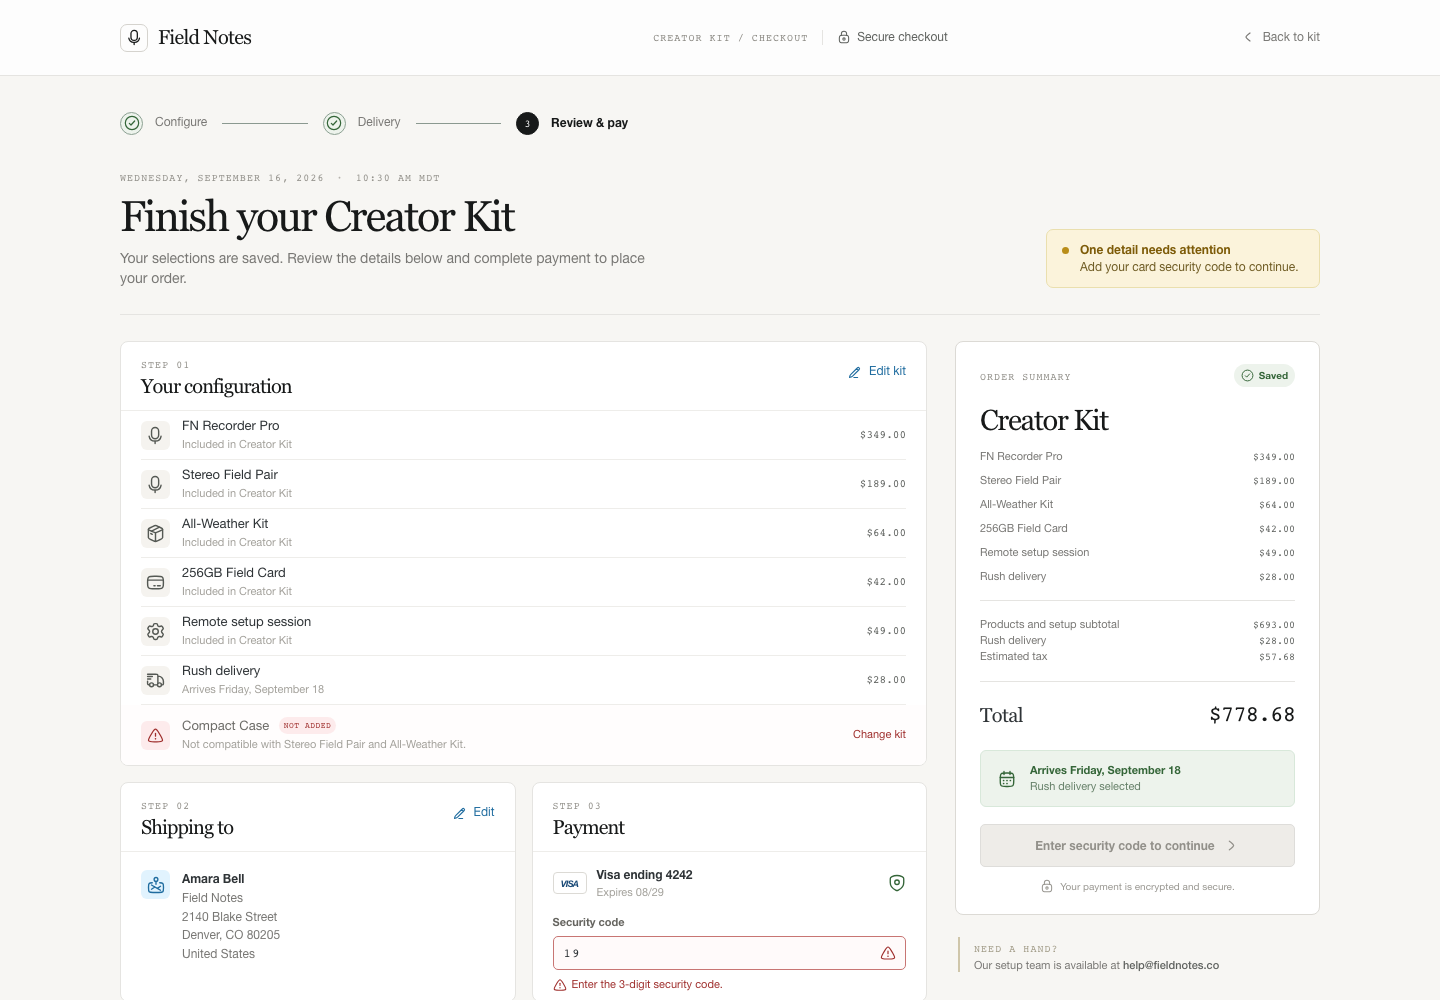
Task: Click the Visa ending 4242 text
Action: (644, 875)
